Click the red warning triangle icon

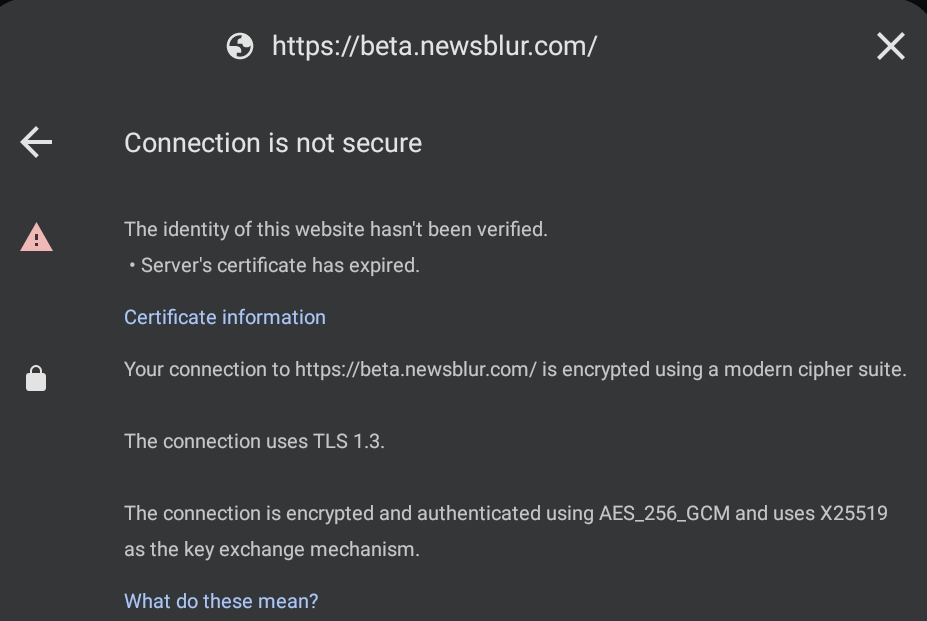[x=36, y=238]
